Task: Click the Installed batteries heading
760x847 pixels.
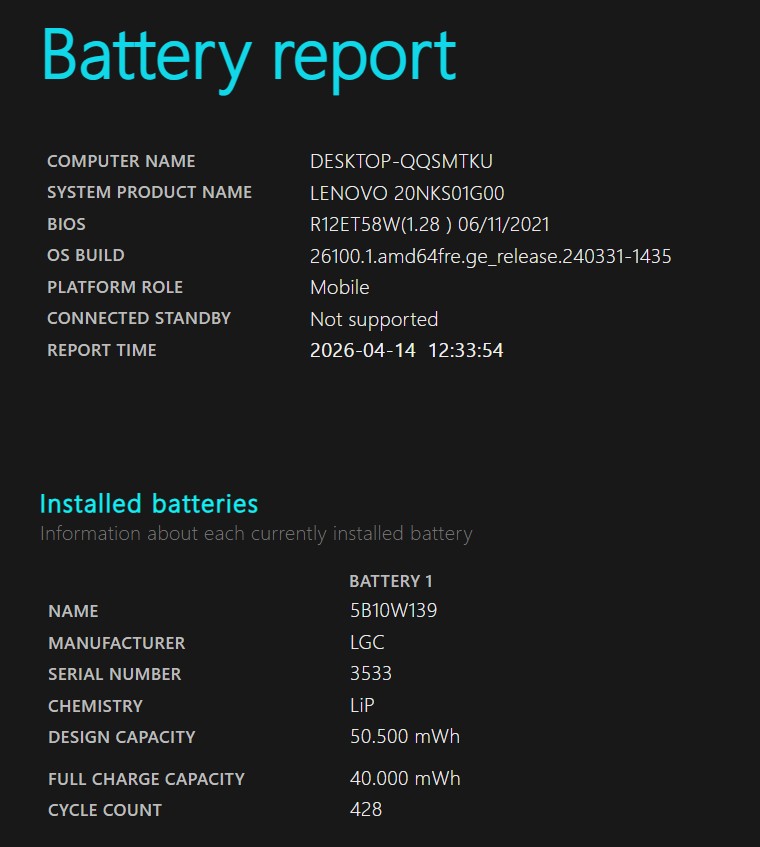Action: [149, 503]
